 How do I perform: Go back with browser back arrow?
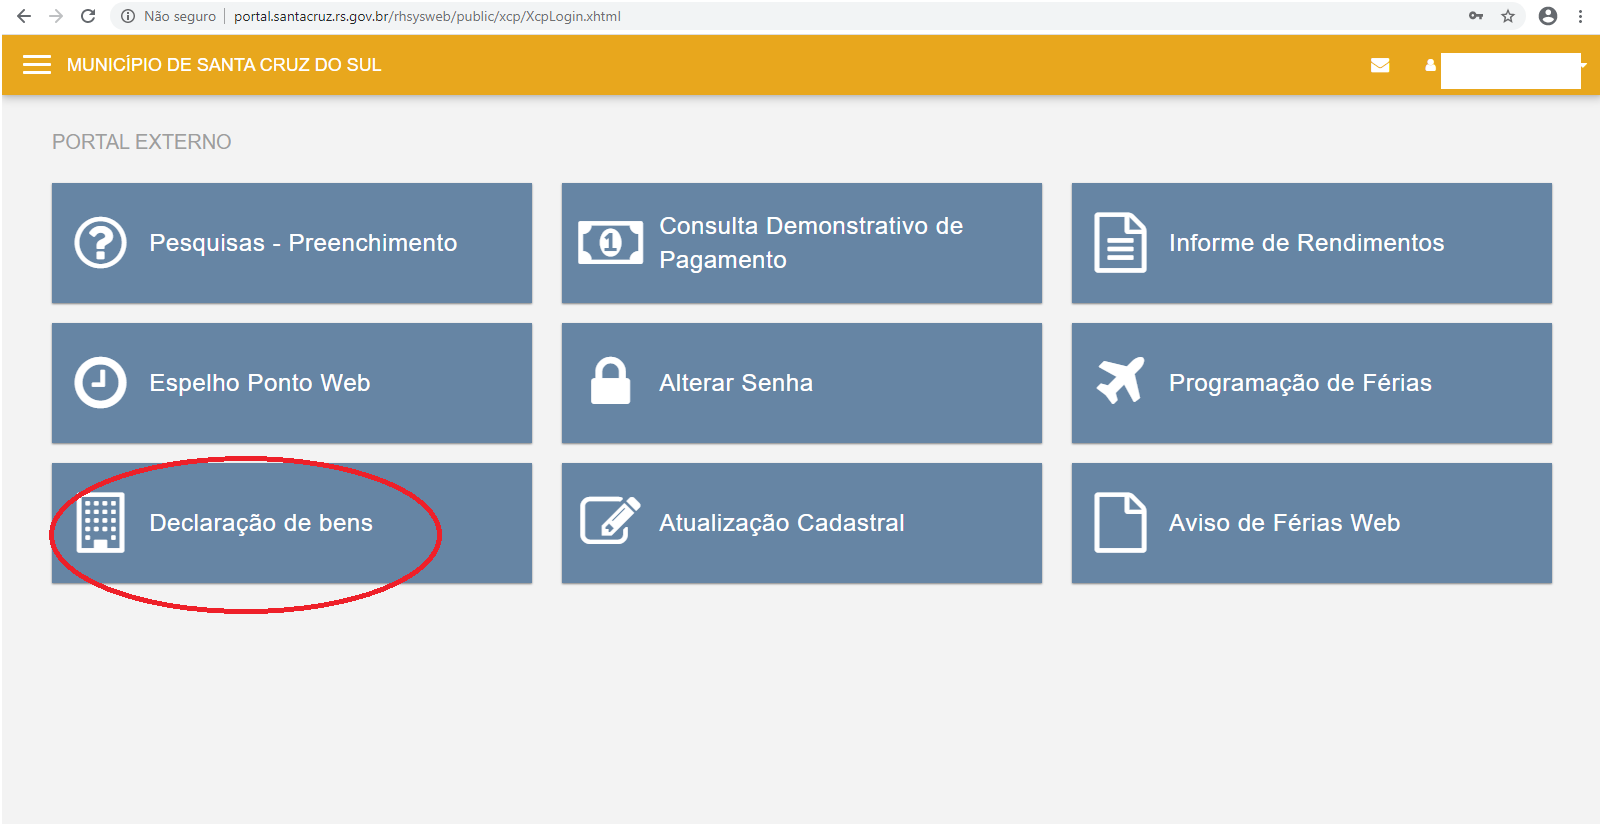coord(24,16)
